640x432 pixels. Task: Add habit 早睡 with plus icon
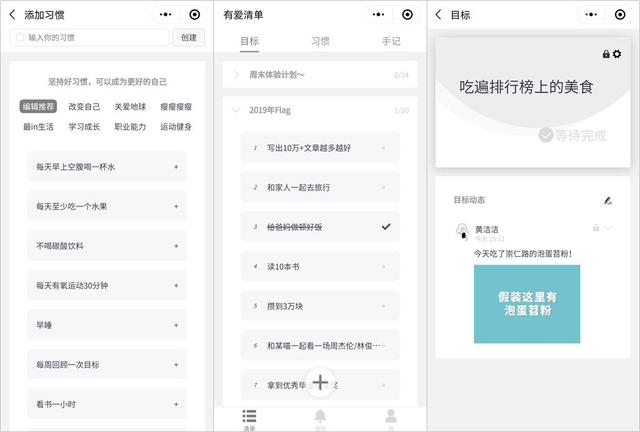click(176, 325)
